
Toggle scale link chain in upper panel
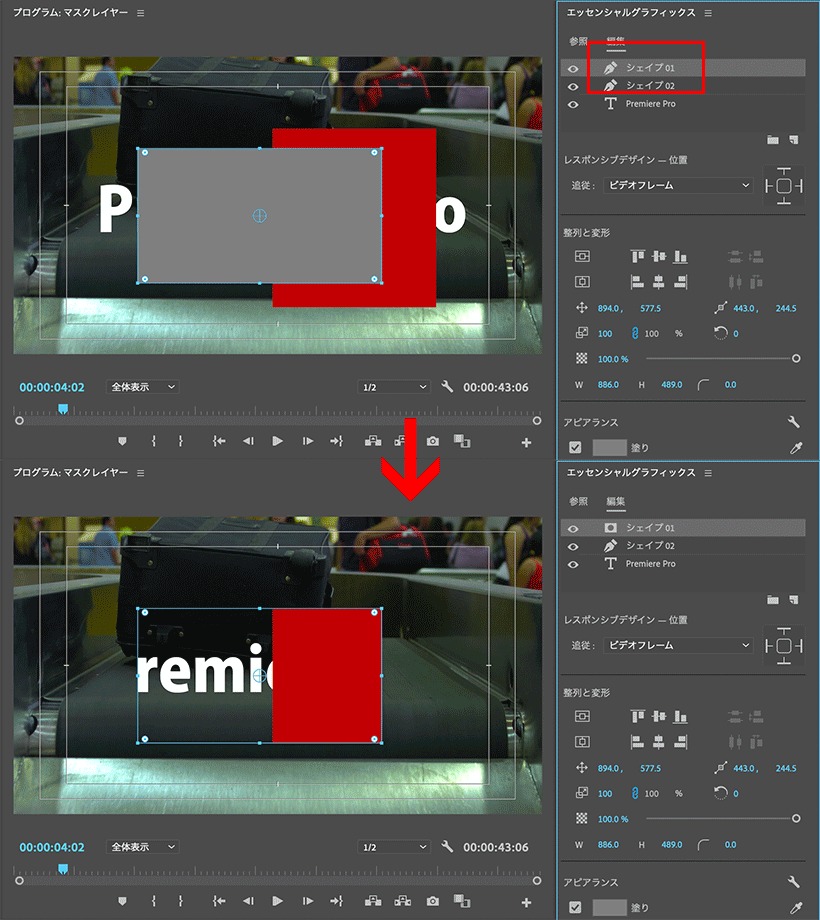click(635, 333)
